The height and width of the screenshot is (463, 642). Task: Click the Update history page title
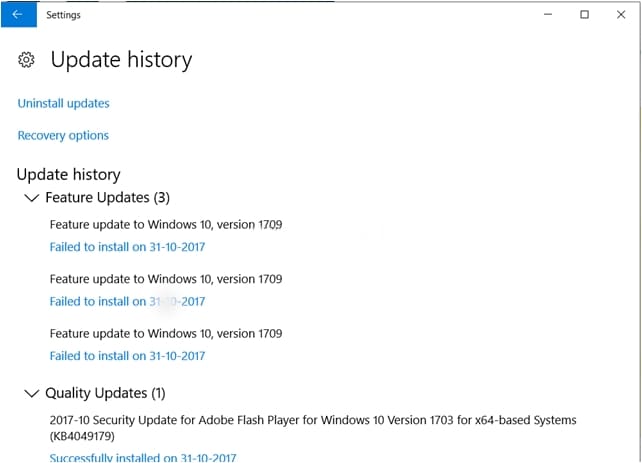[121, 60]
